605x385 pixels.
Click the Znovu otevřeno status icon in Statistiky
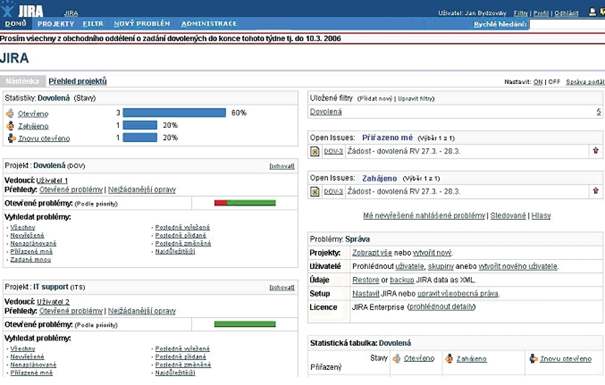pyautogui.click(x=11, y=138)
